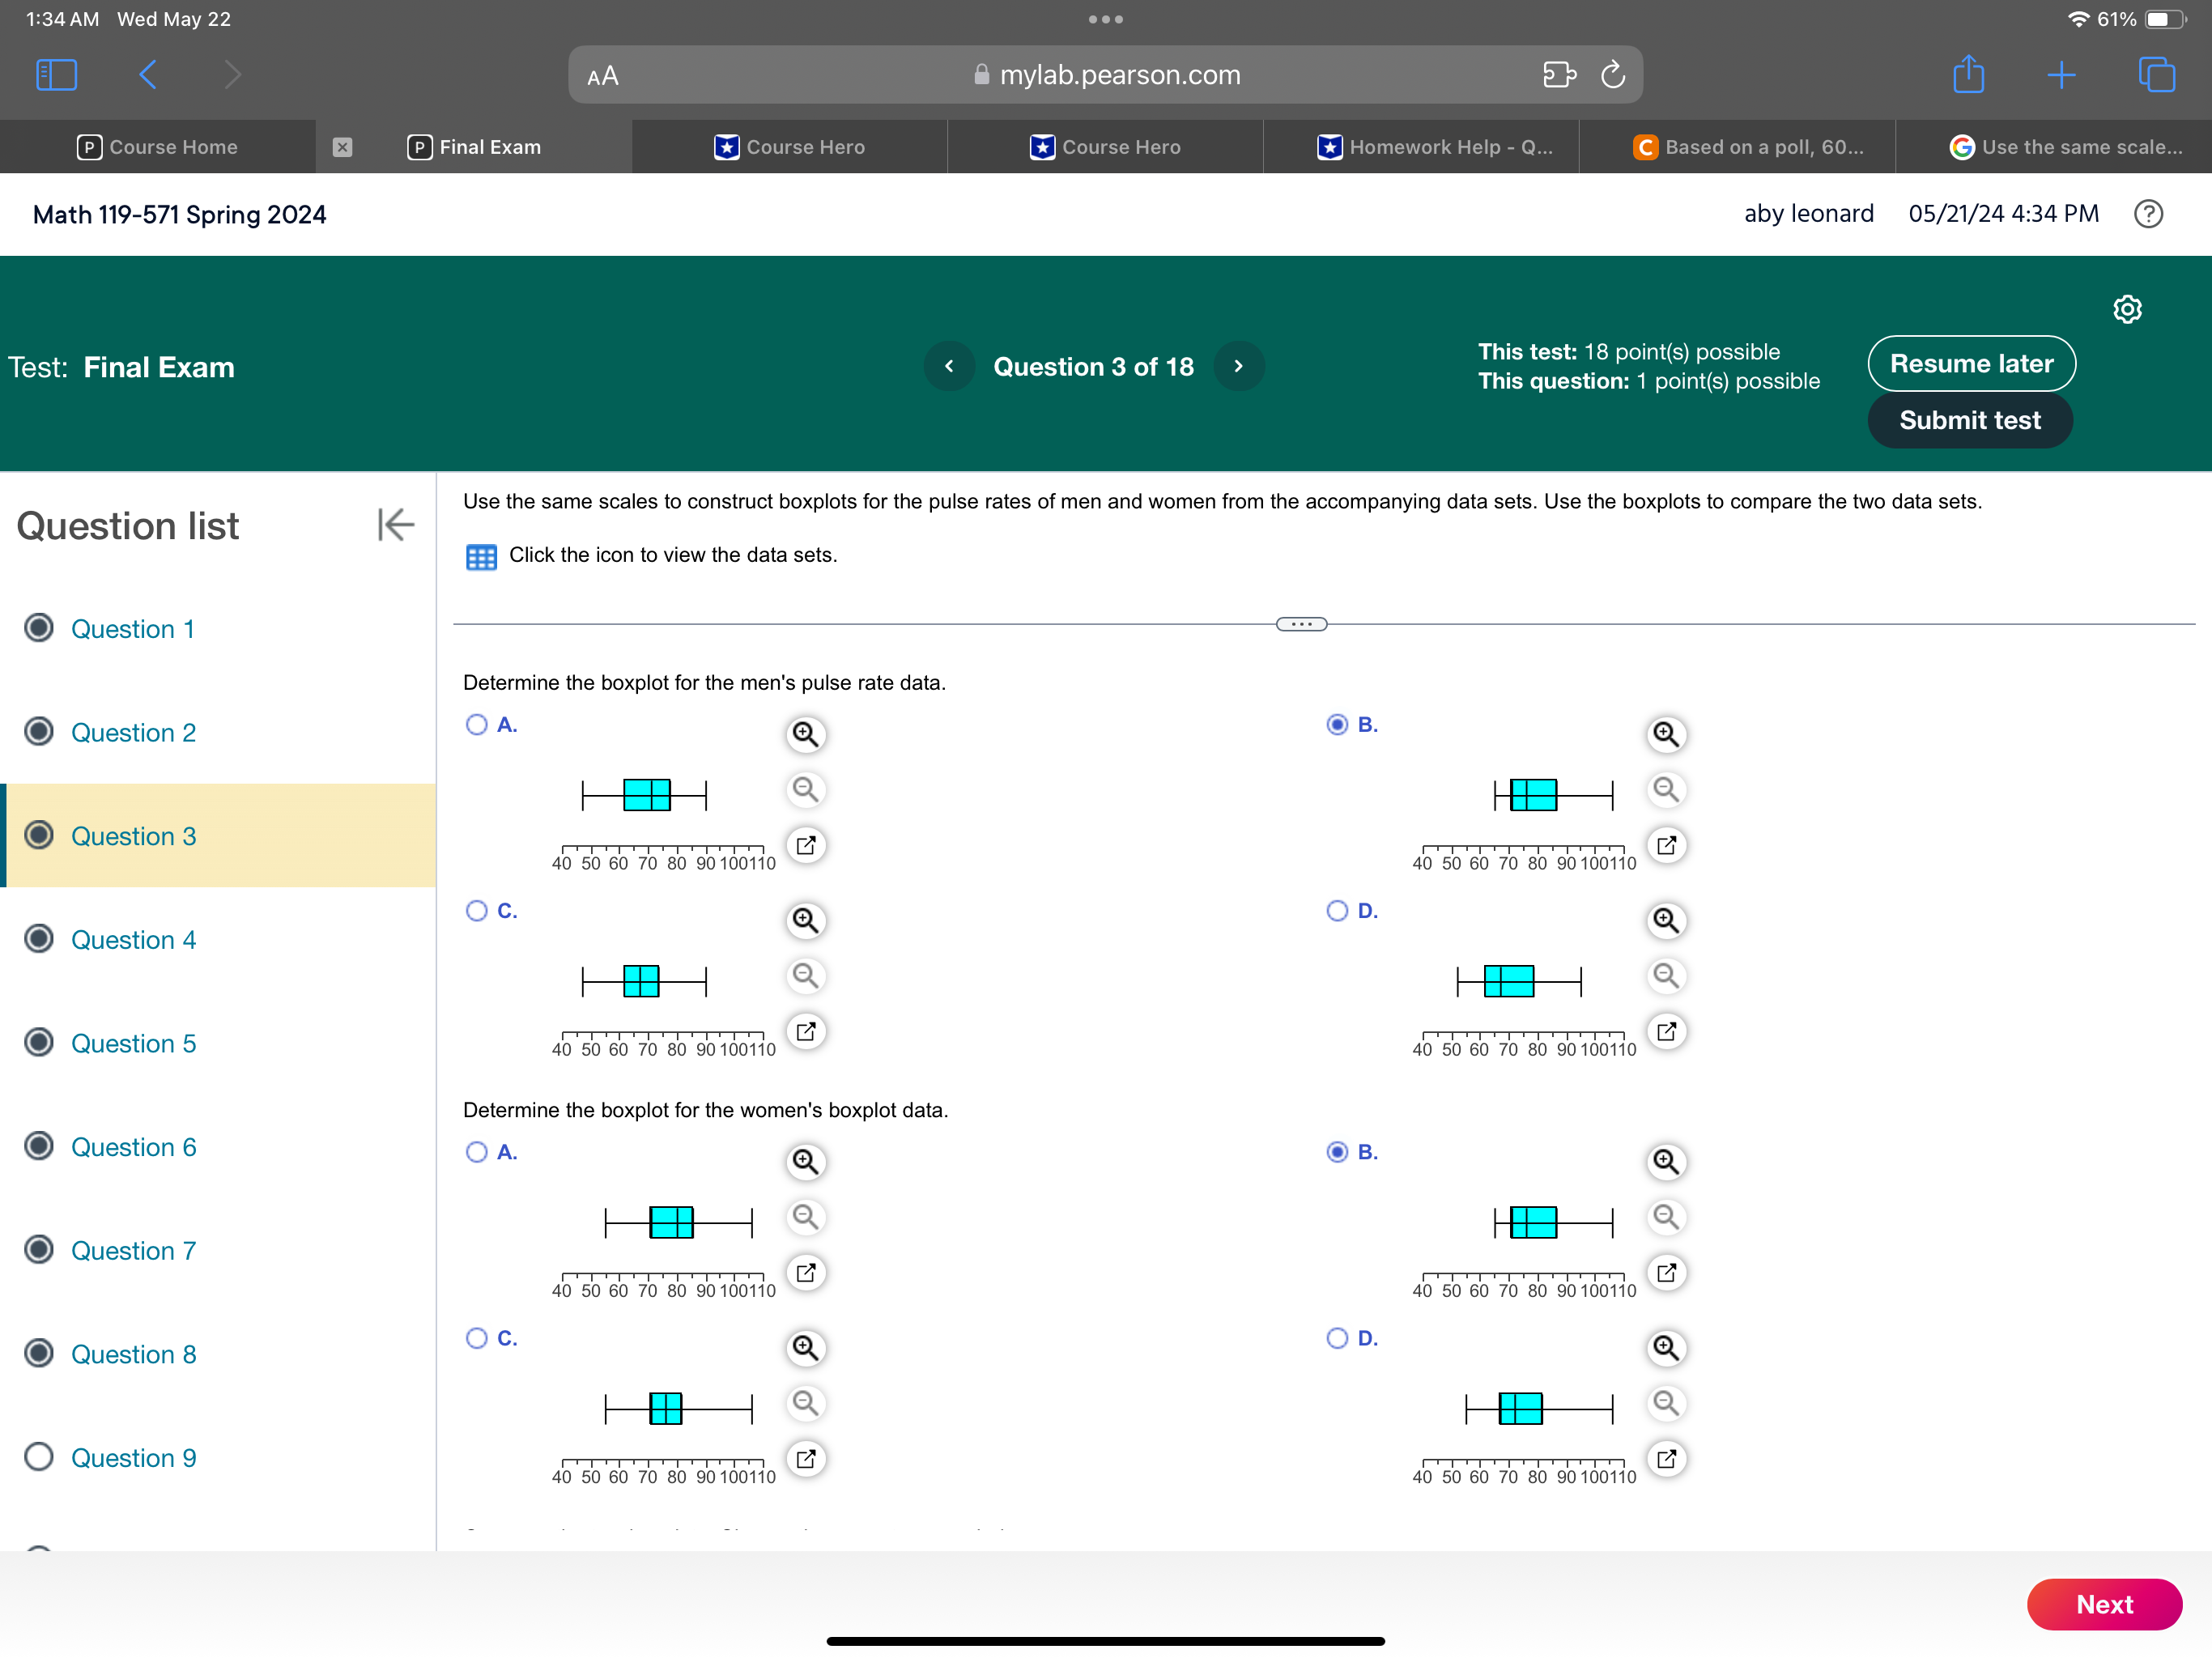Select option A for men's pulse rate boxplot
Screen dimensions: 2212x1658
pos(477,725)
